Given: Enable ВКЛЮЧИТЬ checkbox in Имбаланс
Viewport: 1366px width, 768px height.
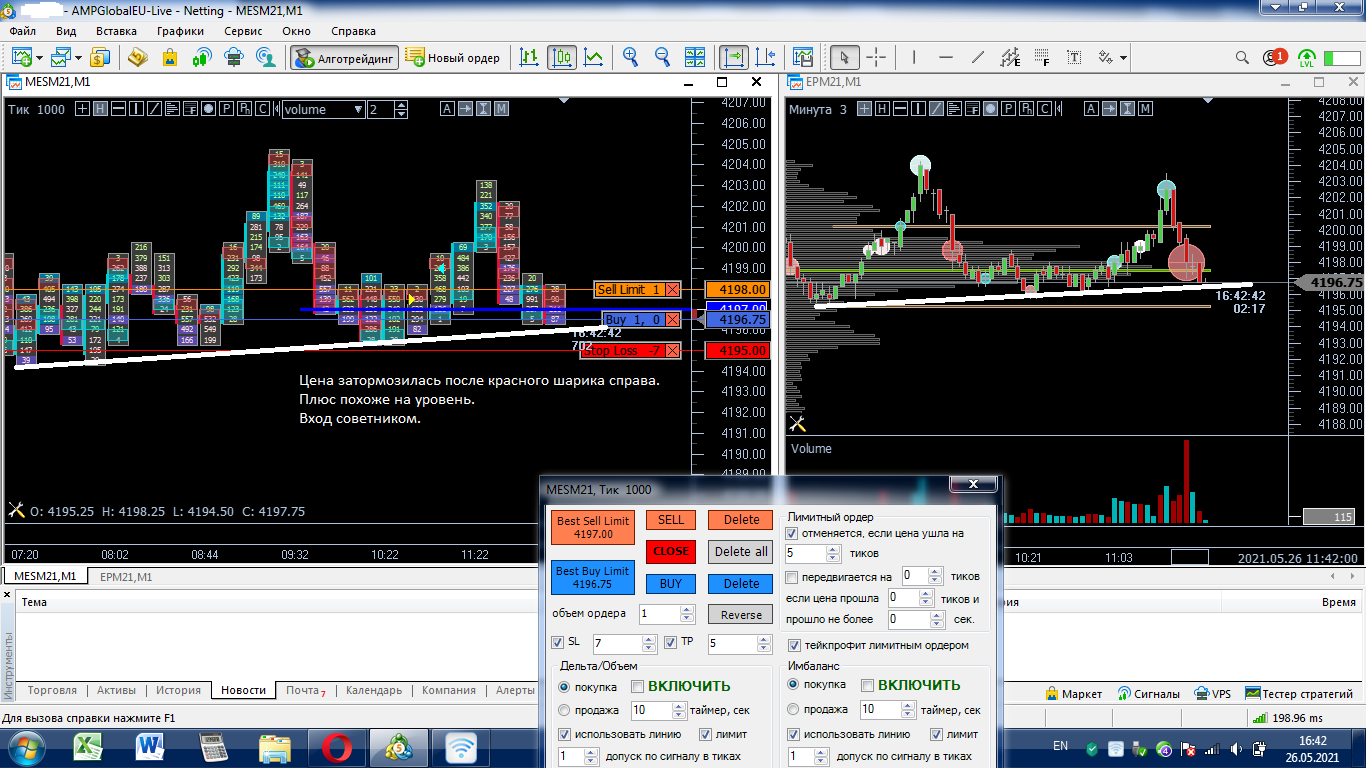Looking at the screenshot, I should (868, 686).
